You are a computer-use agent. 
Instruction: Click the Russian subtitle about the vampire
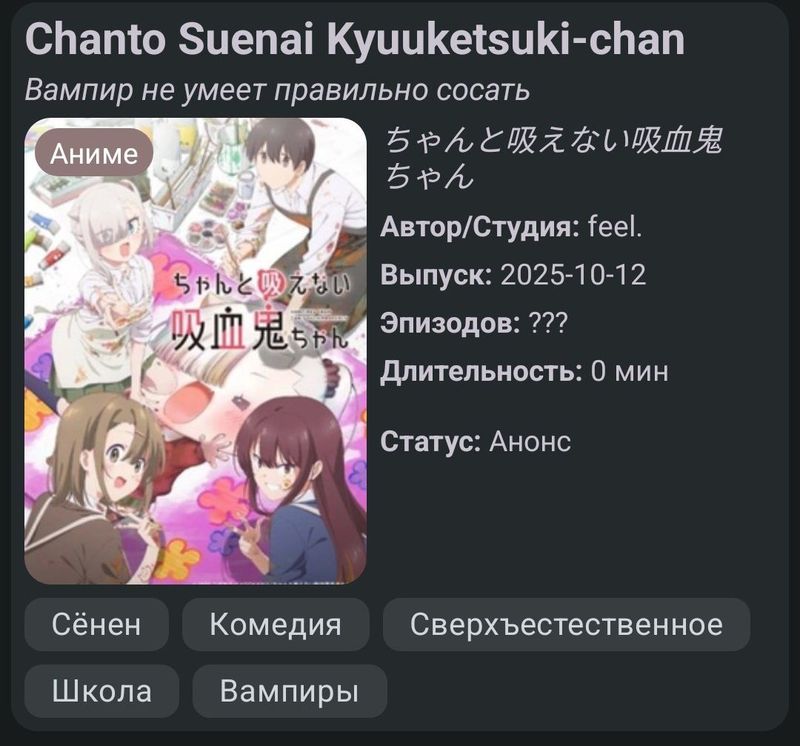point(277,90)
